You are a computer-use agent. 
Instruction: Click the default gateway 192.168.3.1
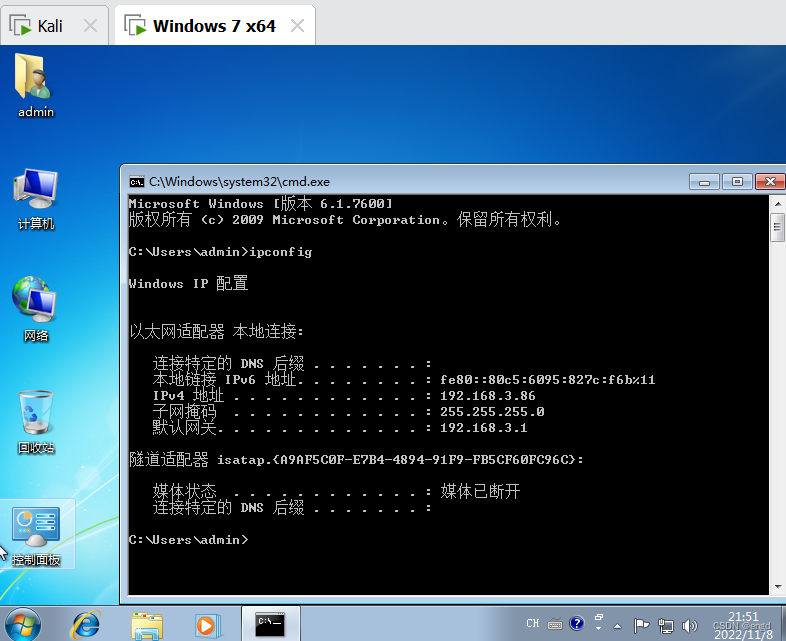click(x=483, y=428)
